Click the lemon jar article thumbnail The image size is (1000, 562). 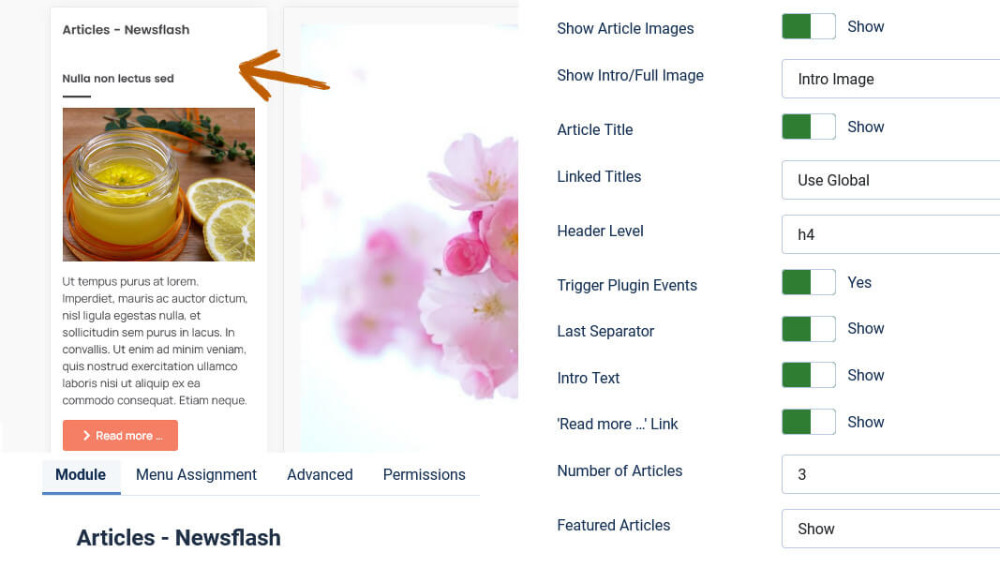tap(159, 184)
